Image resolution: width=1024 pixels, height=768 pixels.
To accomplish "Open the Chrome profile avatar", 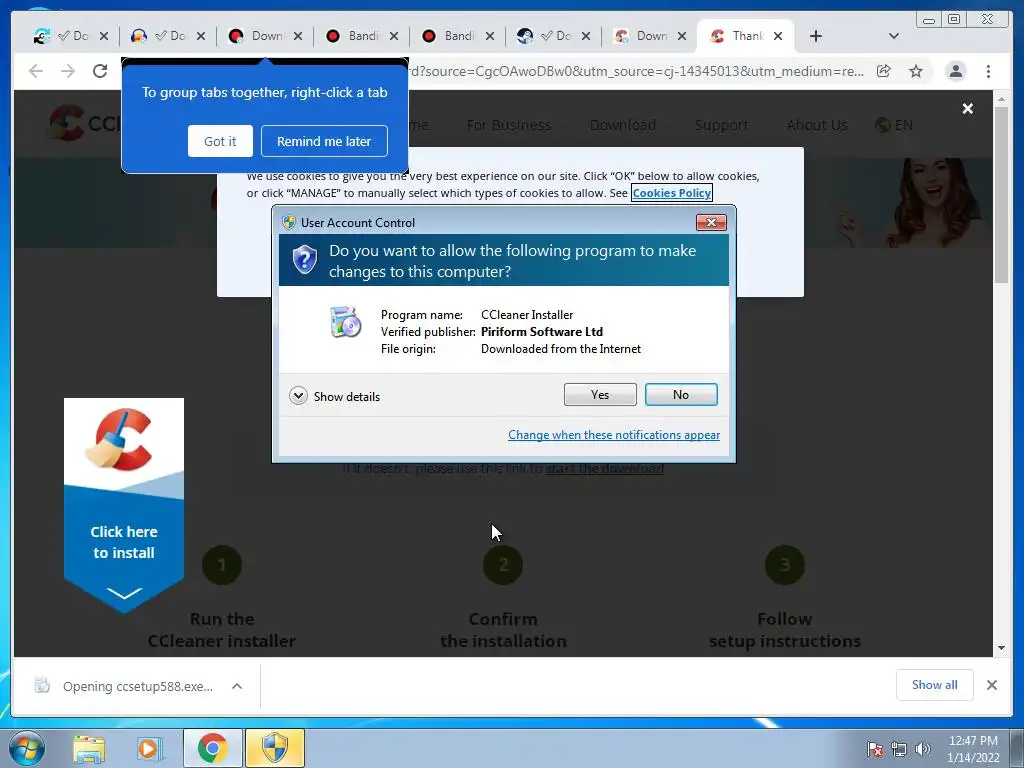I will click(955, 71).
